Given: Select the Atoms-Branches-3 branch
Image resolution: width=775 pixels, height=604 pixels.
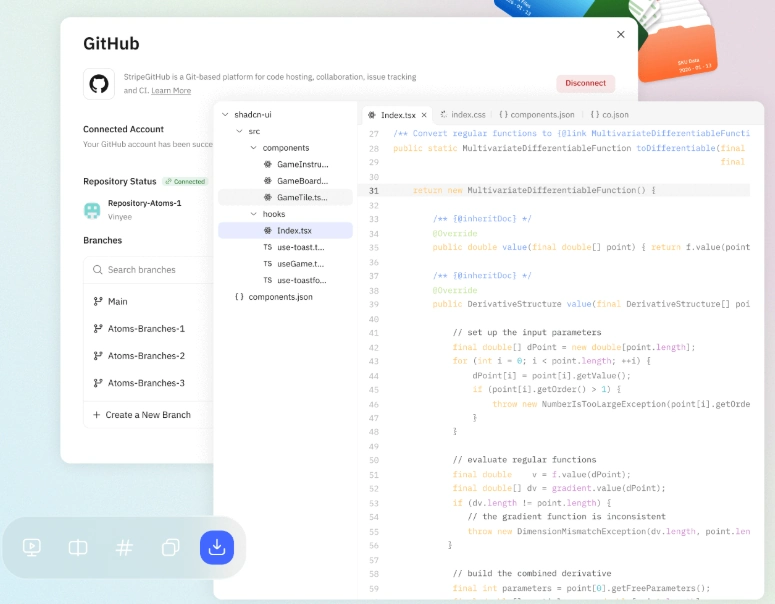Looking at the screenshot, I should point(146,383).
